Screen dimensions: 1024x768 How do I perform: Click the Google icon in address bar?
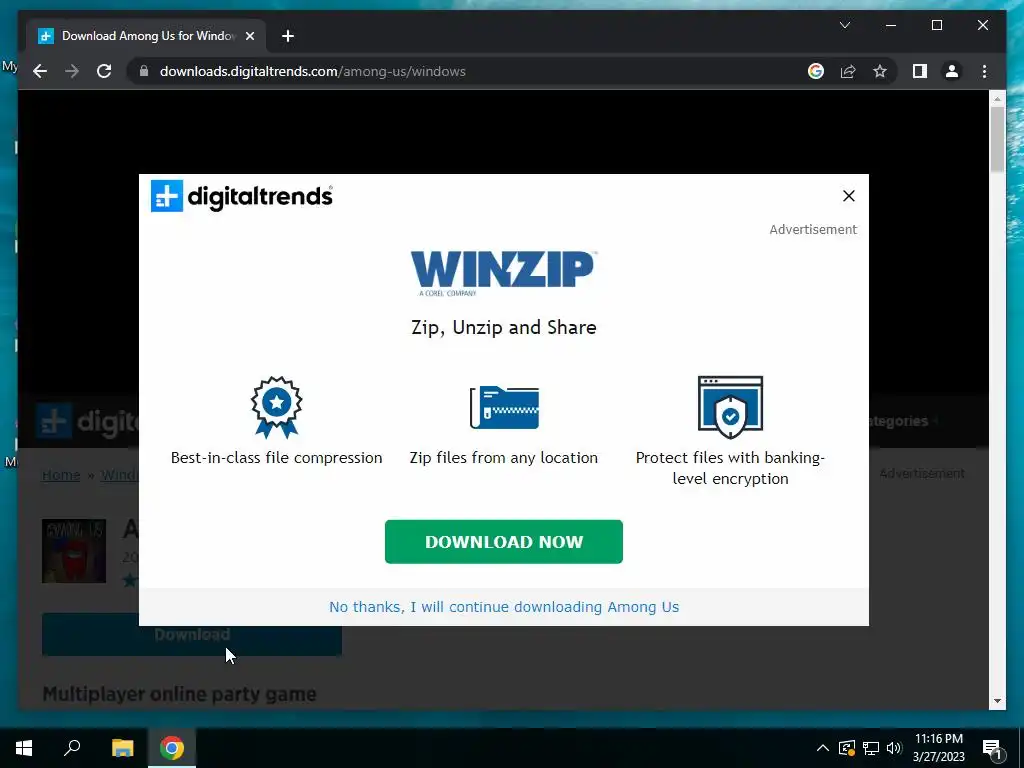[816, 71]
